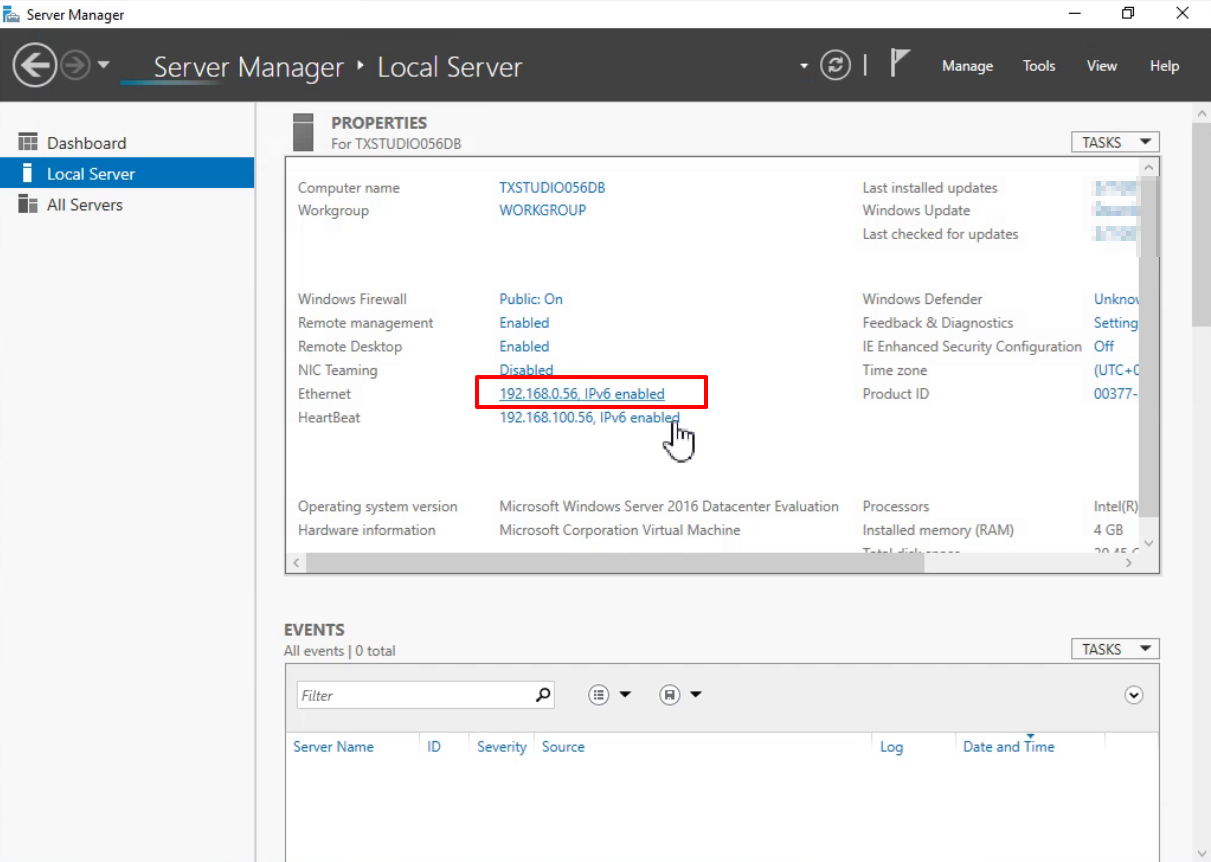
Task: Click 'Microsoft Corporation Virtual Machine' text
Action: pos(620,530)
